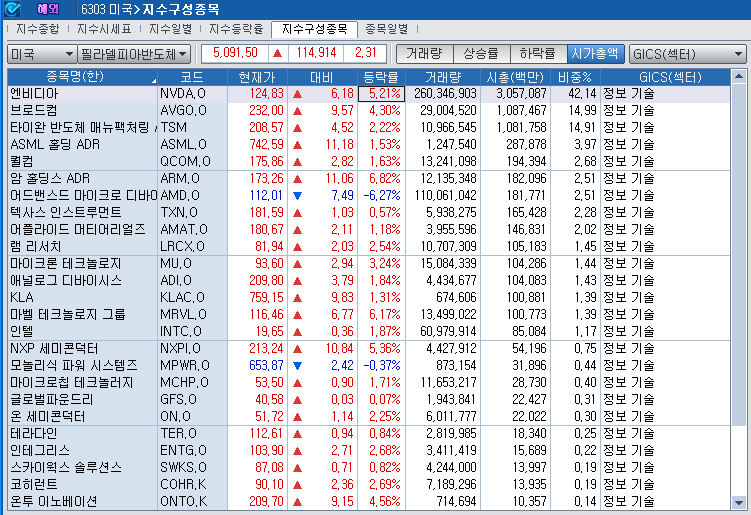Image resolution: width=751 pixels, height=515 pixels.
Task: Open the 미국 country dropdown
Action: coord(42,54)
